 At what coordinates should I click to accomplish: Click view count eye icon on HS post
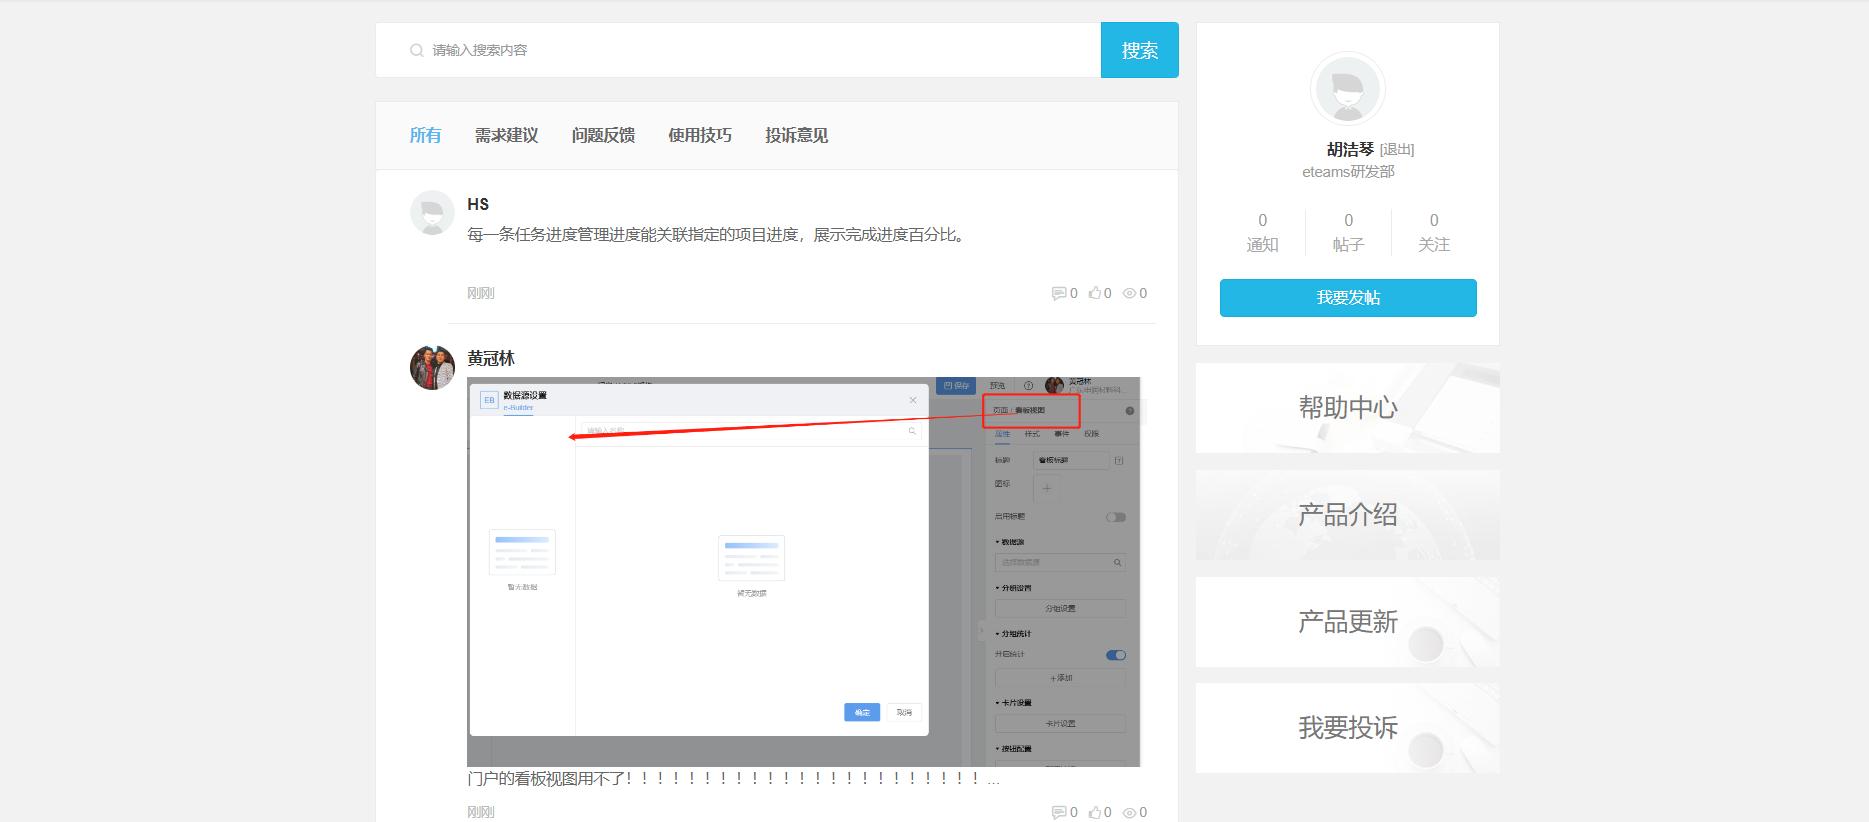pyautogui.click(x=1130, y=293)
